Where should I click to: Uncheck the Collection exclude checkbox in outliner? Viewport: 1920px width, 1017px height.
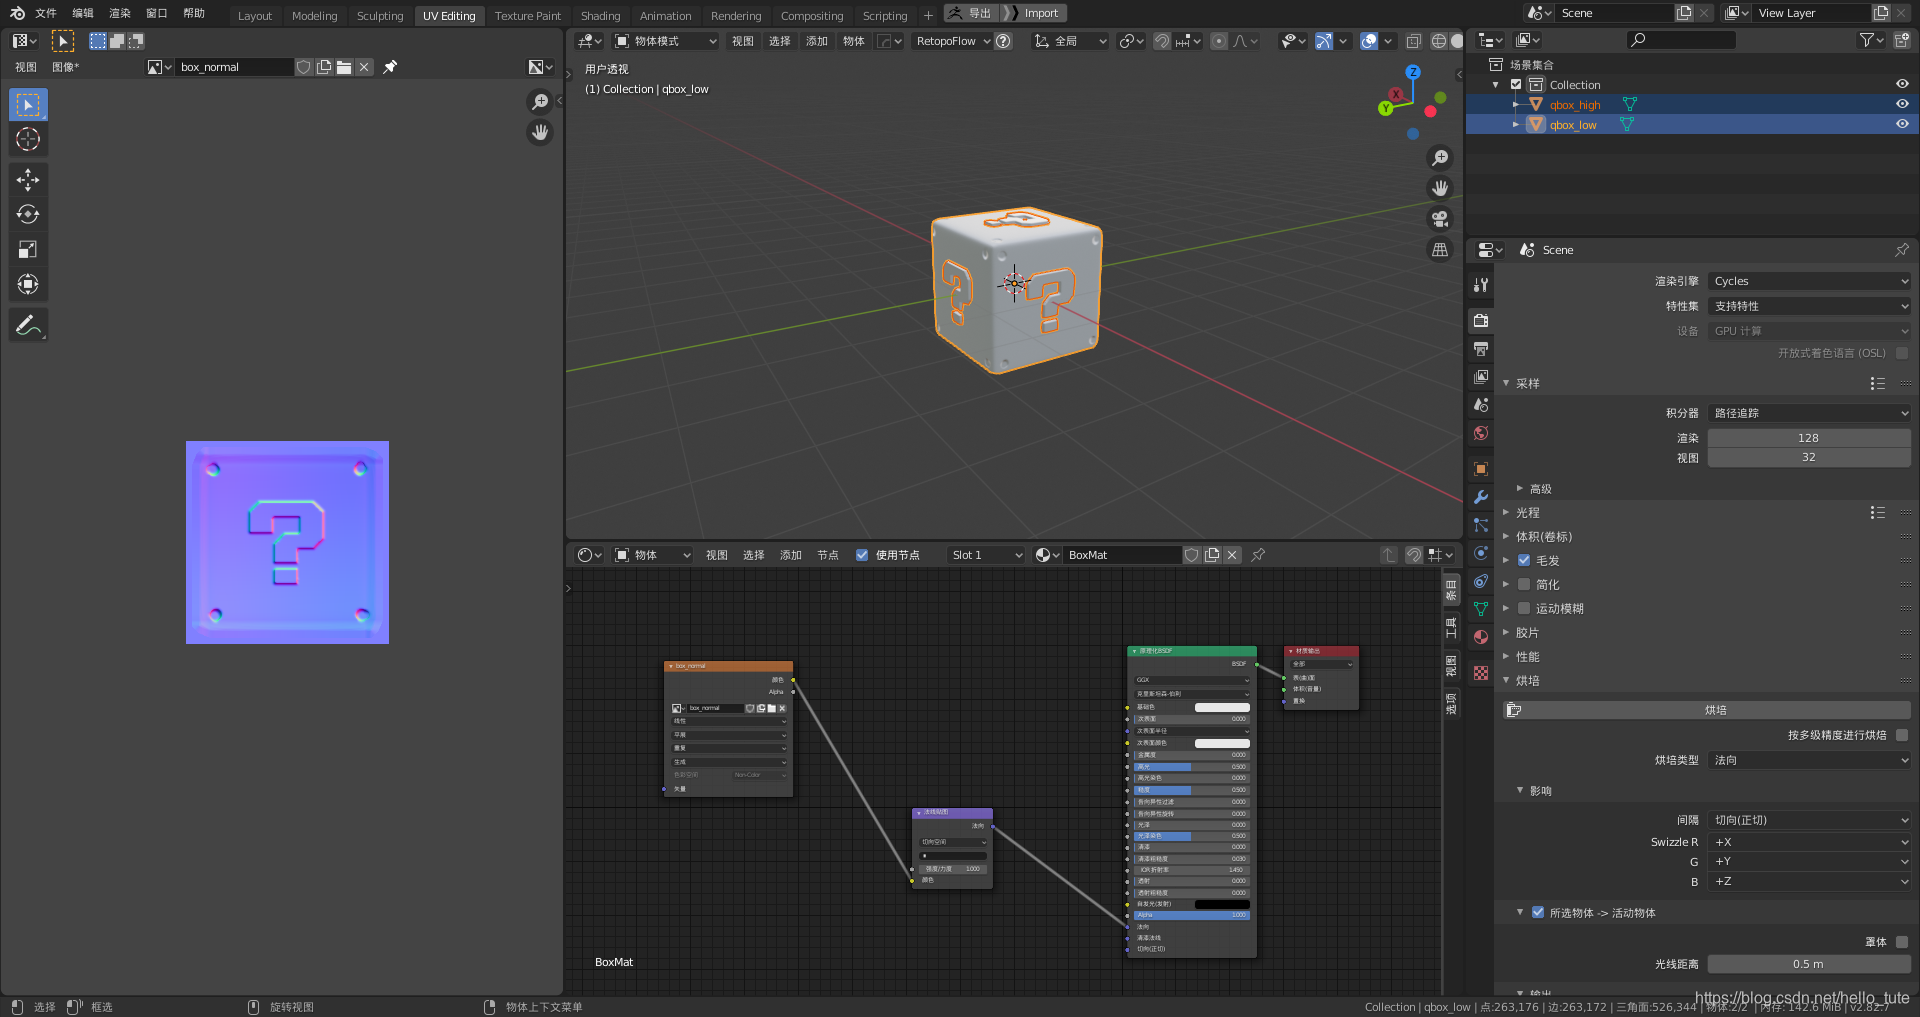(1516, 85)
